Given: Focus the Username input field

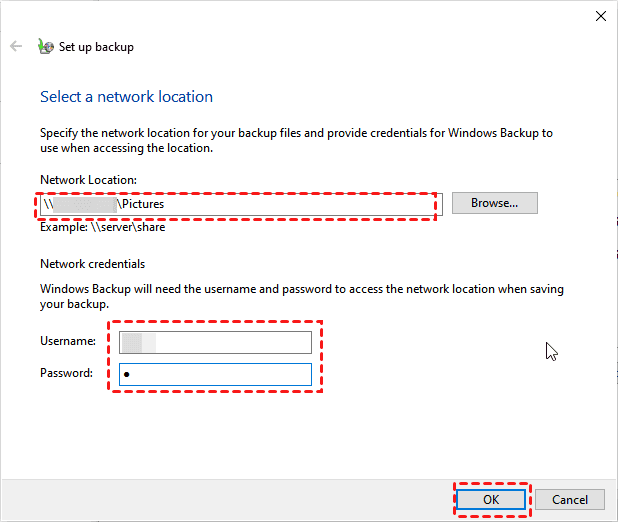Looking at the screenshot, I should click(215, 342).
